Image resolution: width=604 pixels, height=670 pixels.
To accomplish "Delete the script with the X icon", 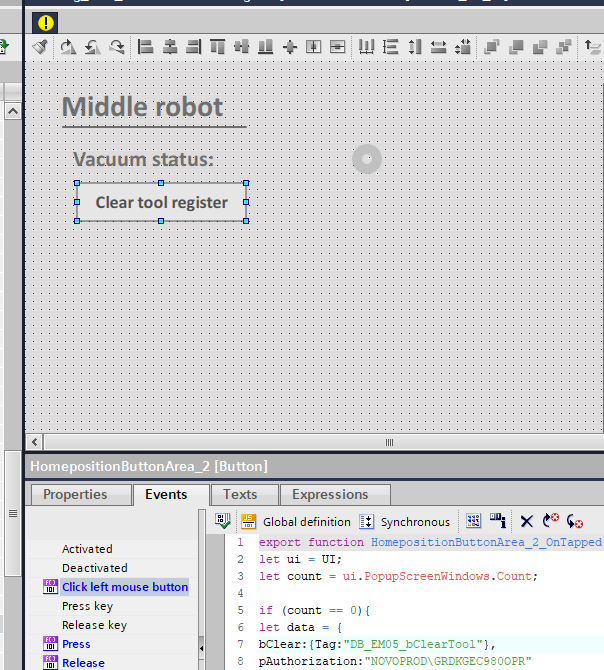I will tap(527, 521).
